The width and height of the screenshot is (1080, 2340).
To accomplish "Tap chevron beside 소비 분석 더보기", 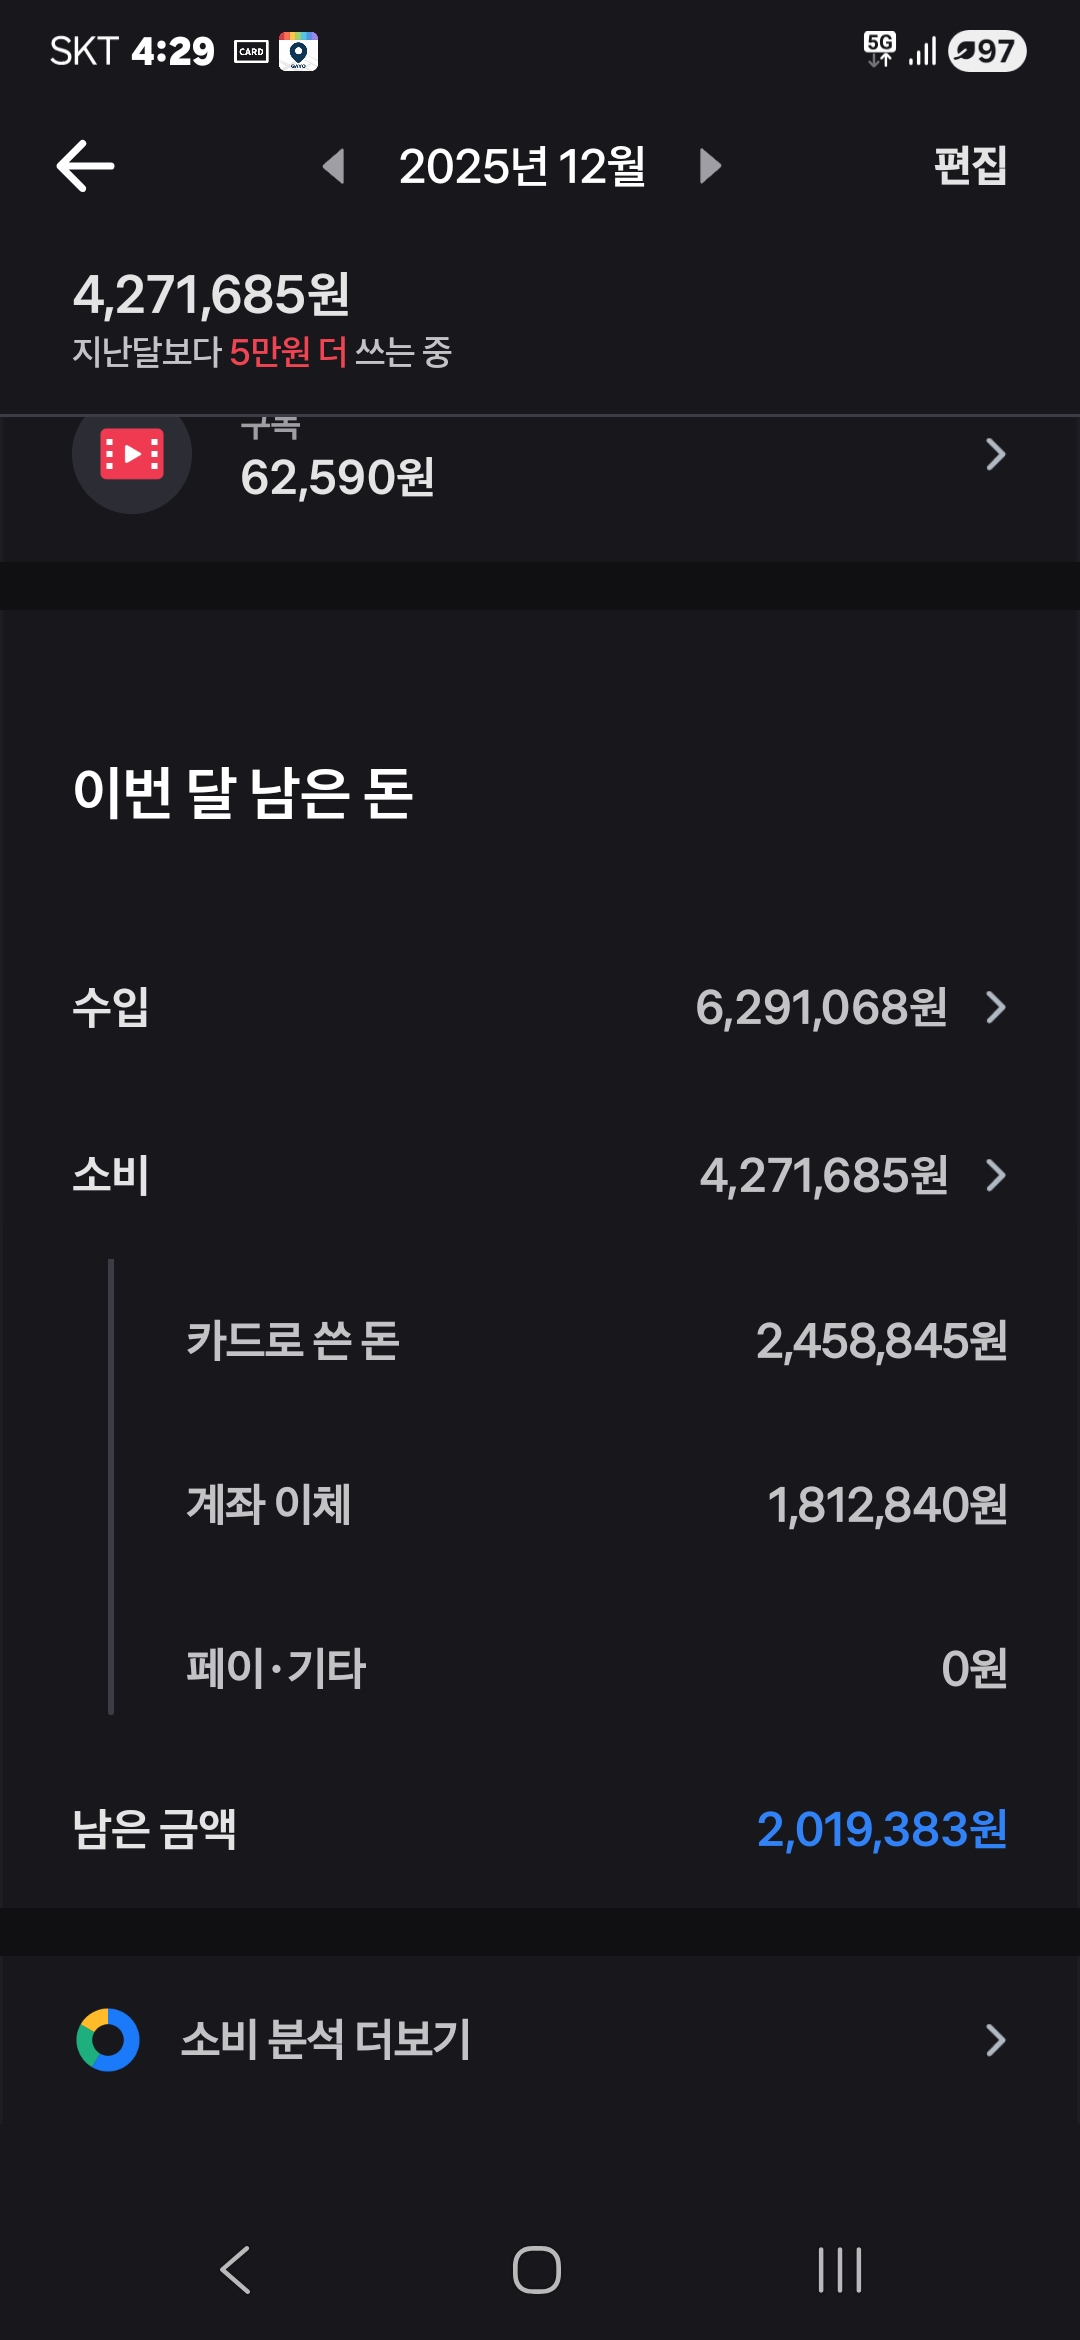I will click(x=995, y=2040).
